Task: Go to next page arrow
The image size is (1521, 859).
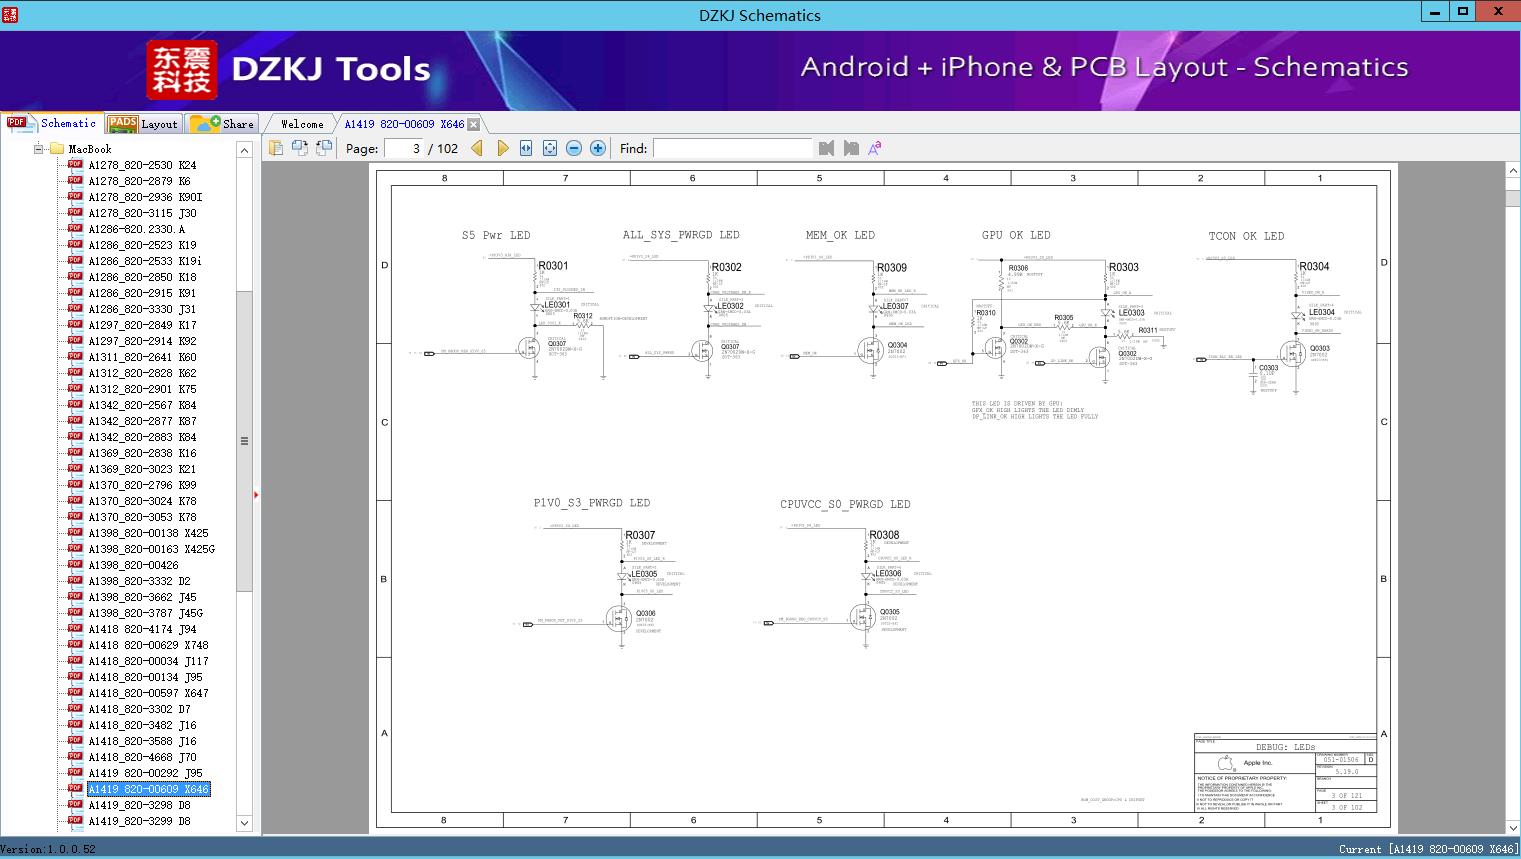Action: (502, 148)
